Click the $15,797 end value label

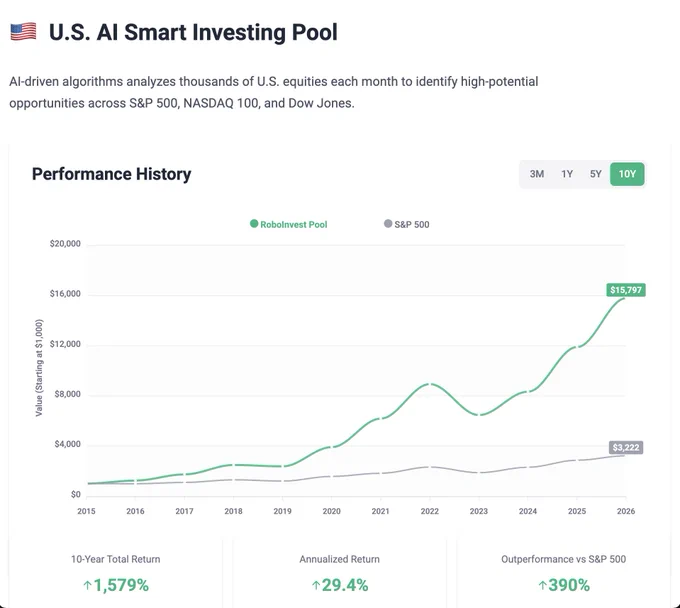click(626, 290)
